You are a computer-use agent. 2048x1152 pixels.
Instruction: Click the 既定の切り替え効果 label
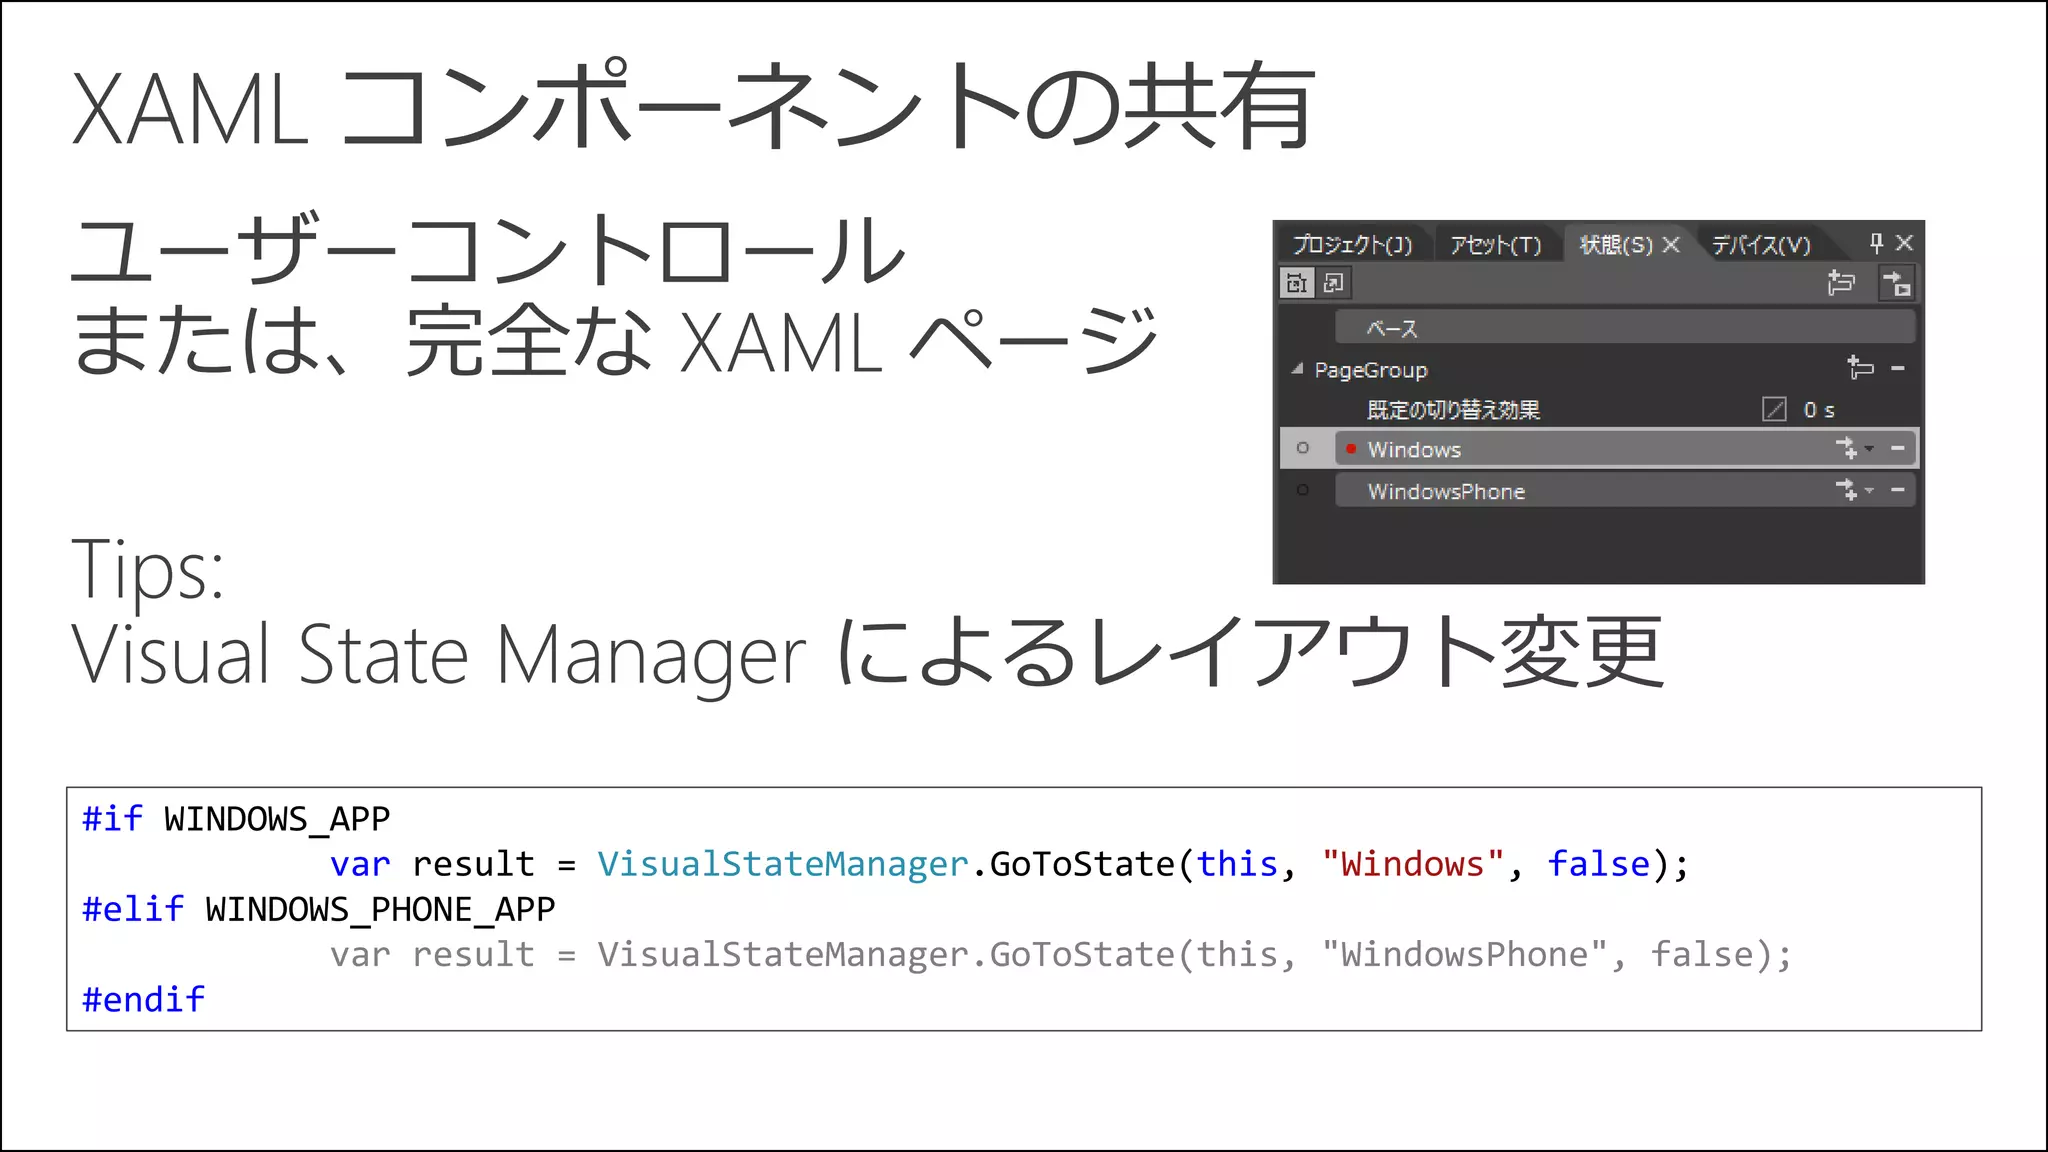[1453, 410]
